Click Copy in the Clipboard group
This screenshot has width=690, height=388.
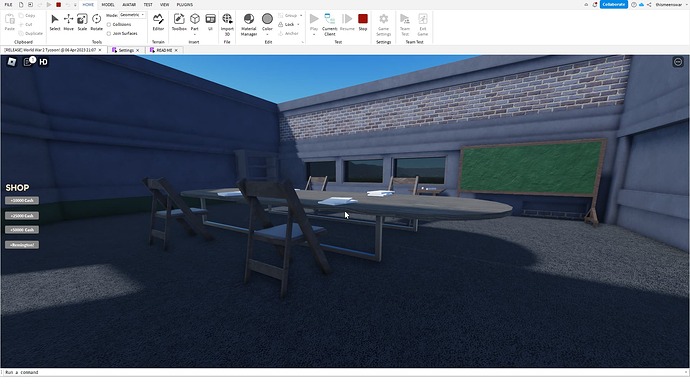[x=27, y=15]
